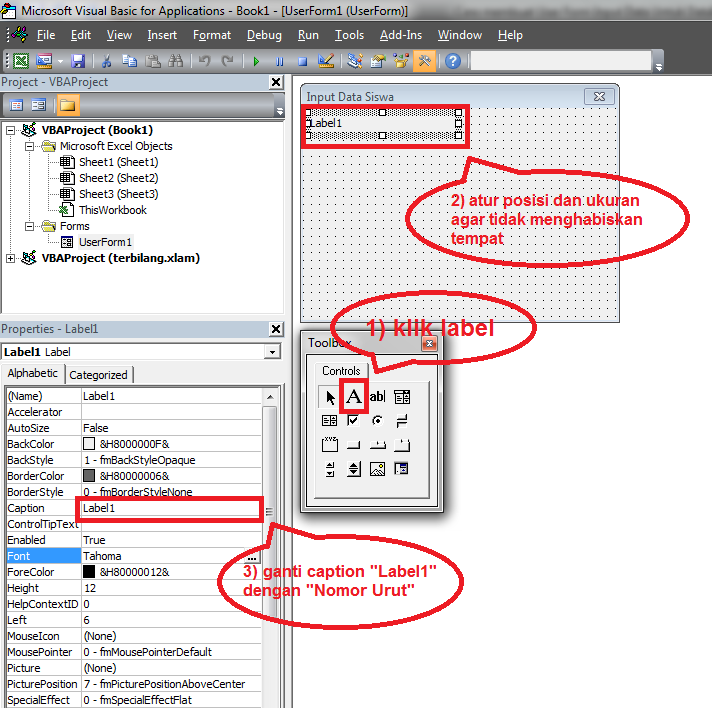
Task: Click View Object icon in Project panel
Action: tap(39, 105)
